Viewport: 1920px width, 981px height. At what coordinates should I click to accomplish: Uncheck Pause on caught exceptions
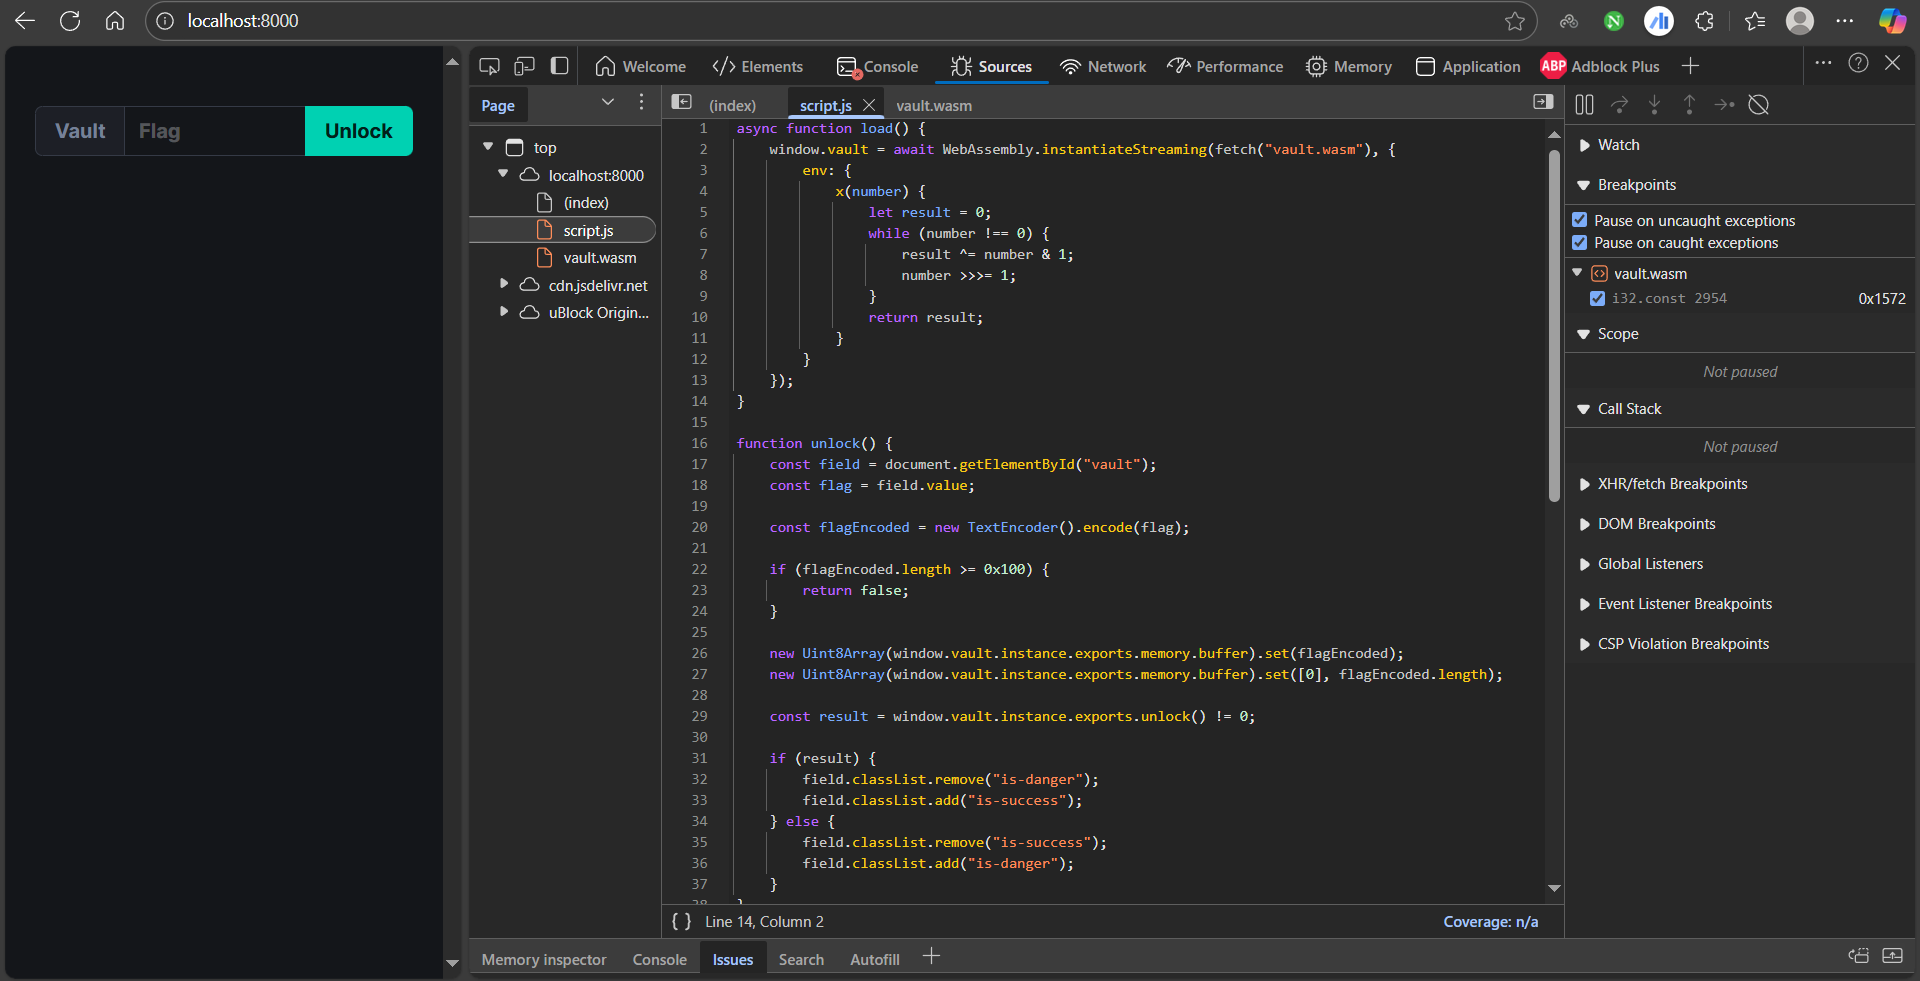coord(1580,243)
